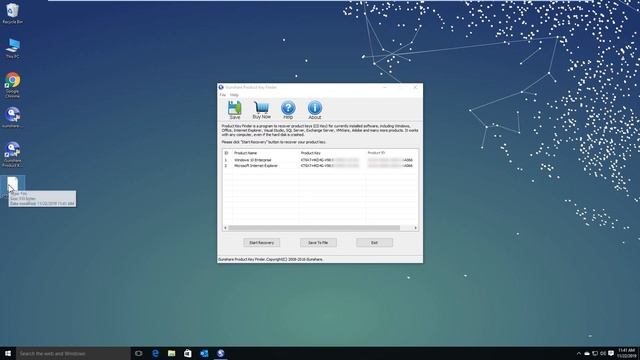Open the Outlook icon on the taskbar
This screenshot has width=640, height=360.
click(x=204, y=353)
